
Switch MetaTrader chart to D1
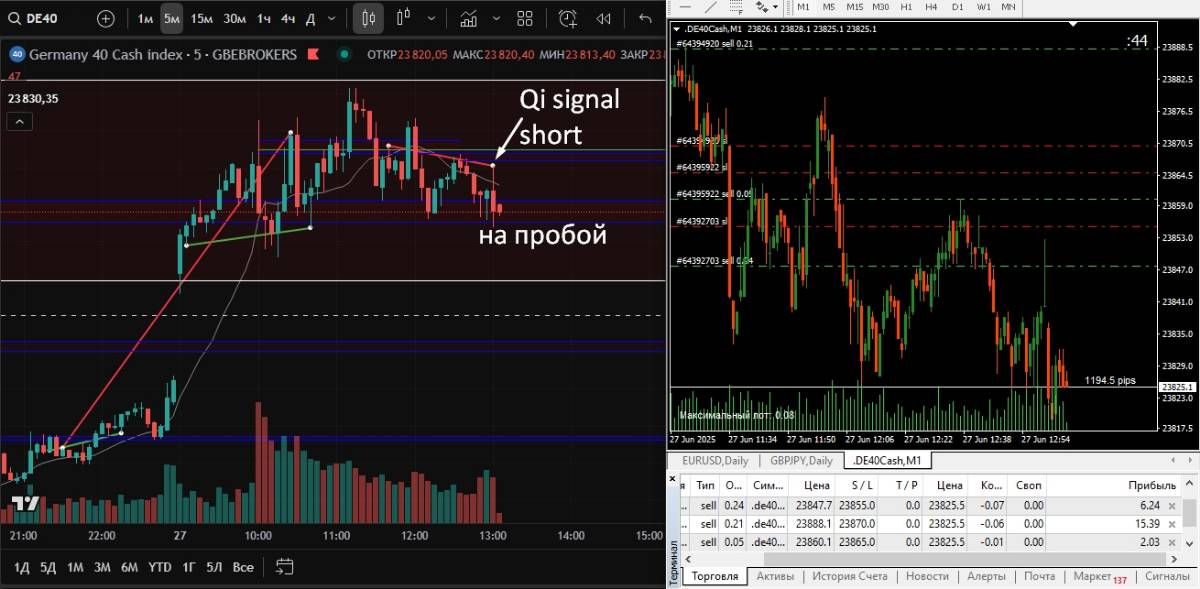(958, 7)
